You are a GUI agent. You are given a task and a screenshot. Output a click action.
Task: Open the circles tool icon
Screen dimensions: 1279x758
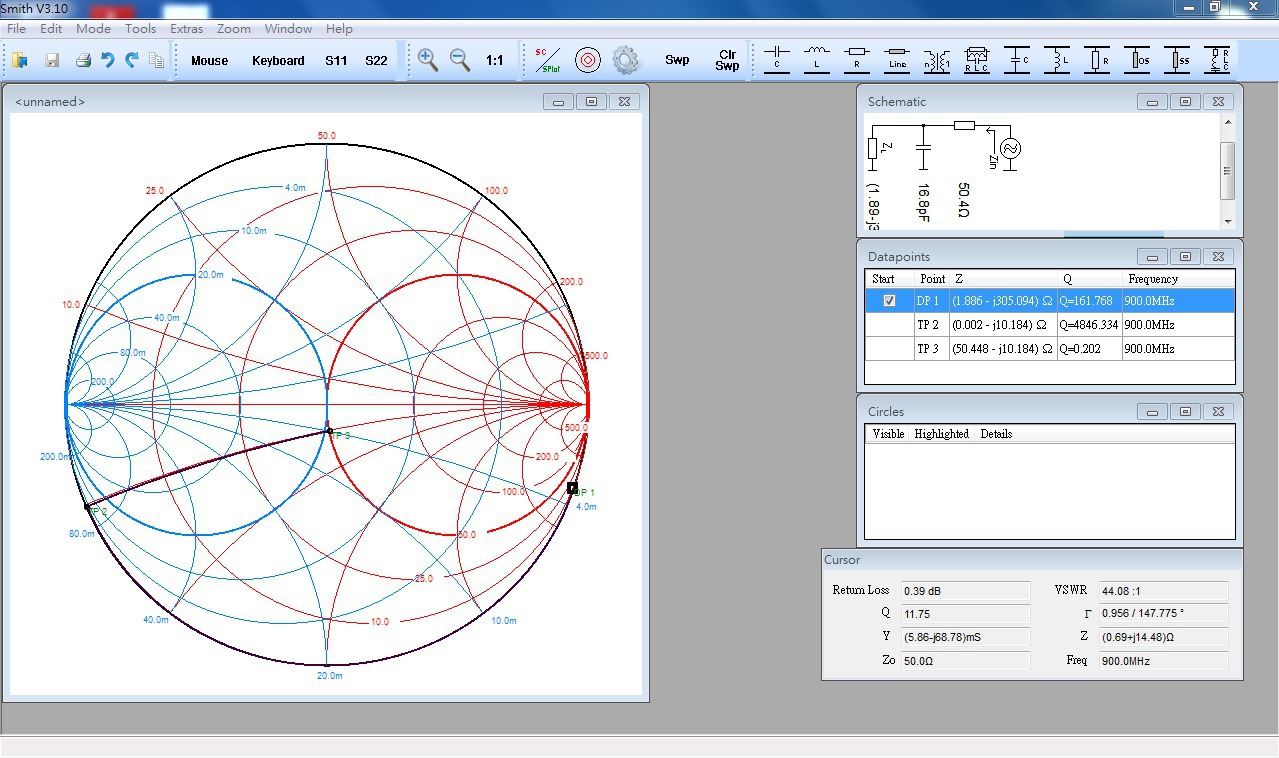click(x=588, y=60)
